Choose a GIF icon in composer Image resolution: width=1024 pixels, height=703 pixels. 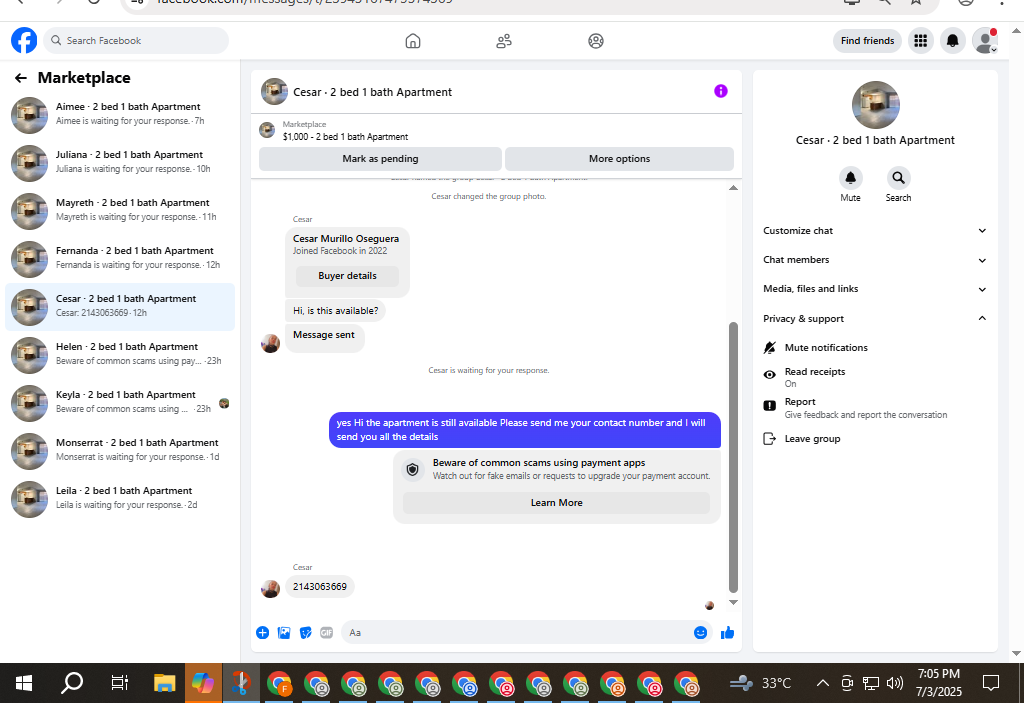pyautogui.click(x=327, y=632)
